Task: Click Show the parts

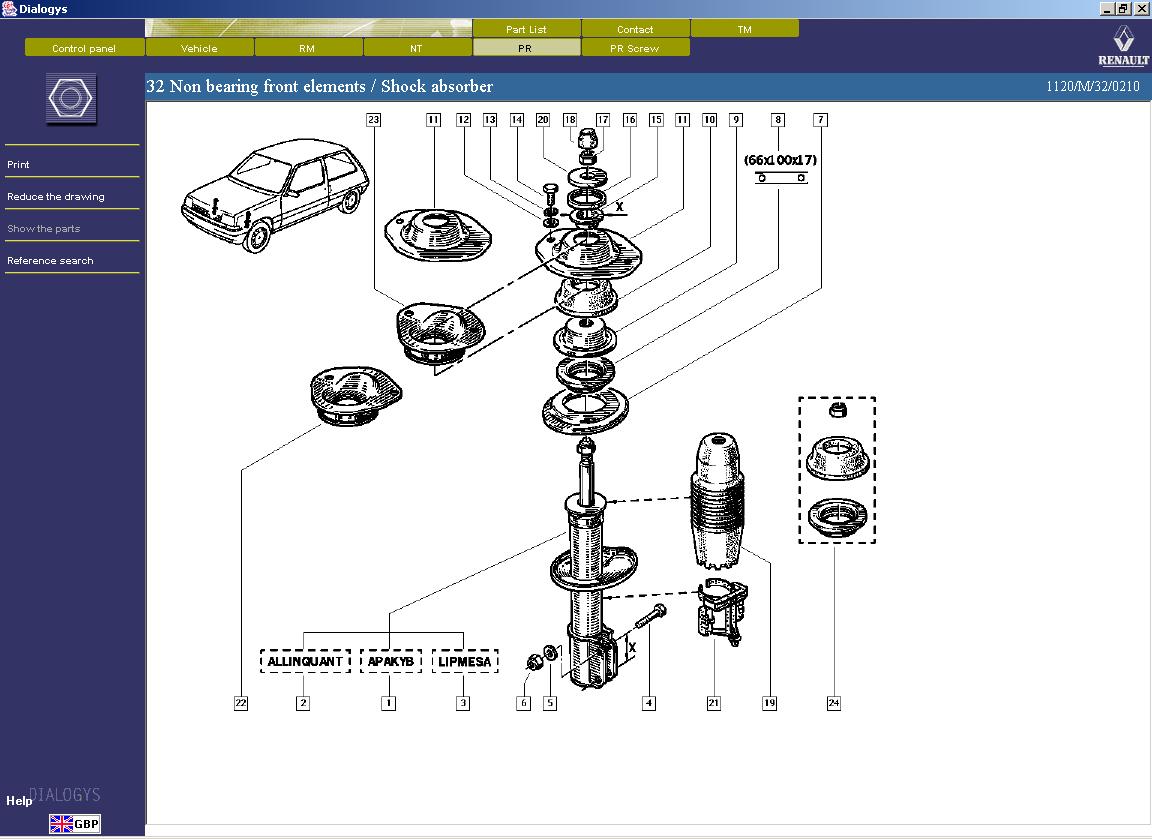Action: point(43,228)
